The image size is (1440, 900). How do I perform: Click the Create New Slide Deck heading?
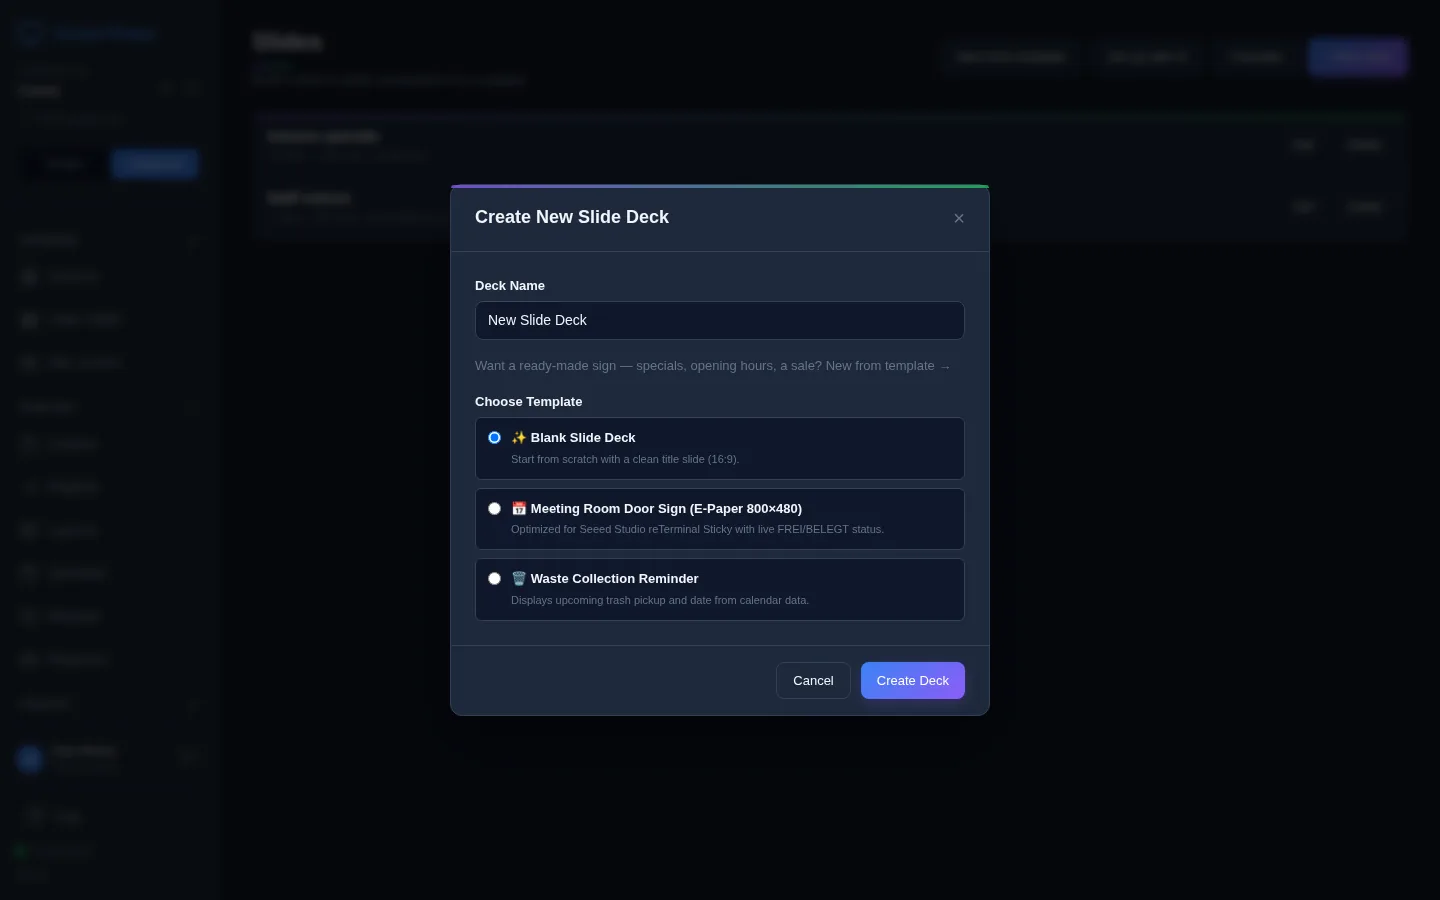(x=572, y=217)
